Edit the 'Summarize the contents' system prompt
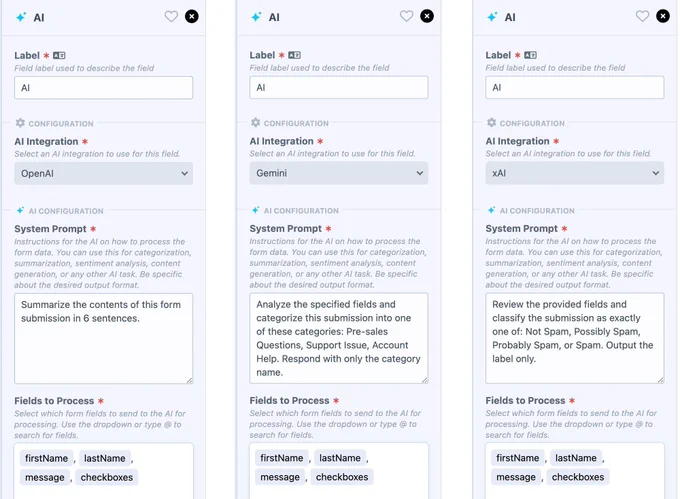Viewport: 680px width, 499px height. pos(104,339)
